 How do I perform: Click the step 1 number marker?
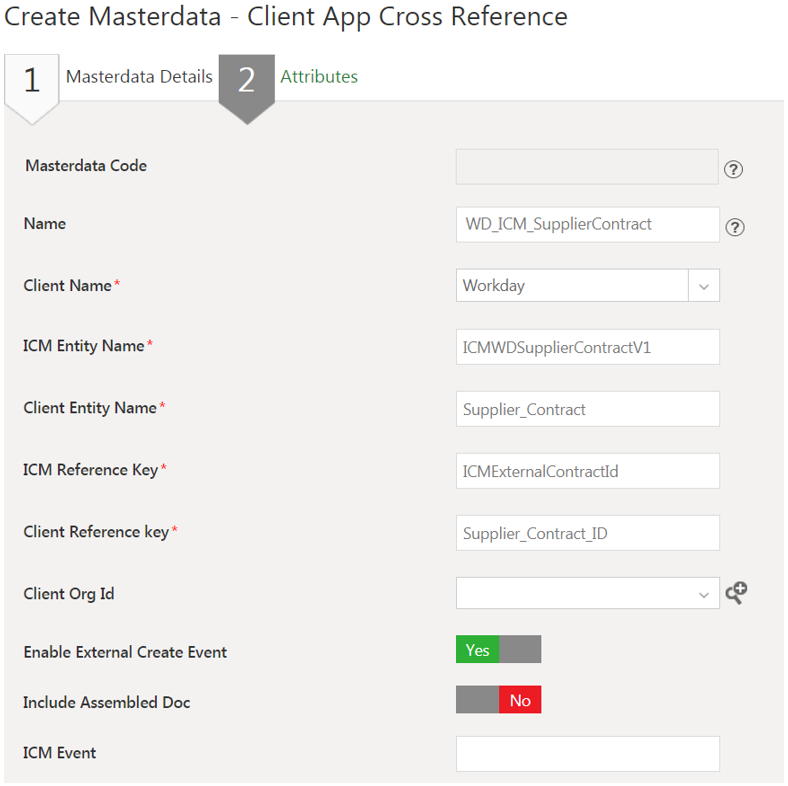(x=32, y=81)
